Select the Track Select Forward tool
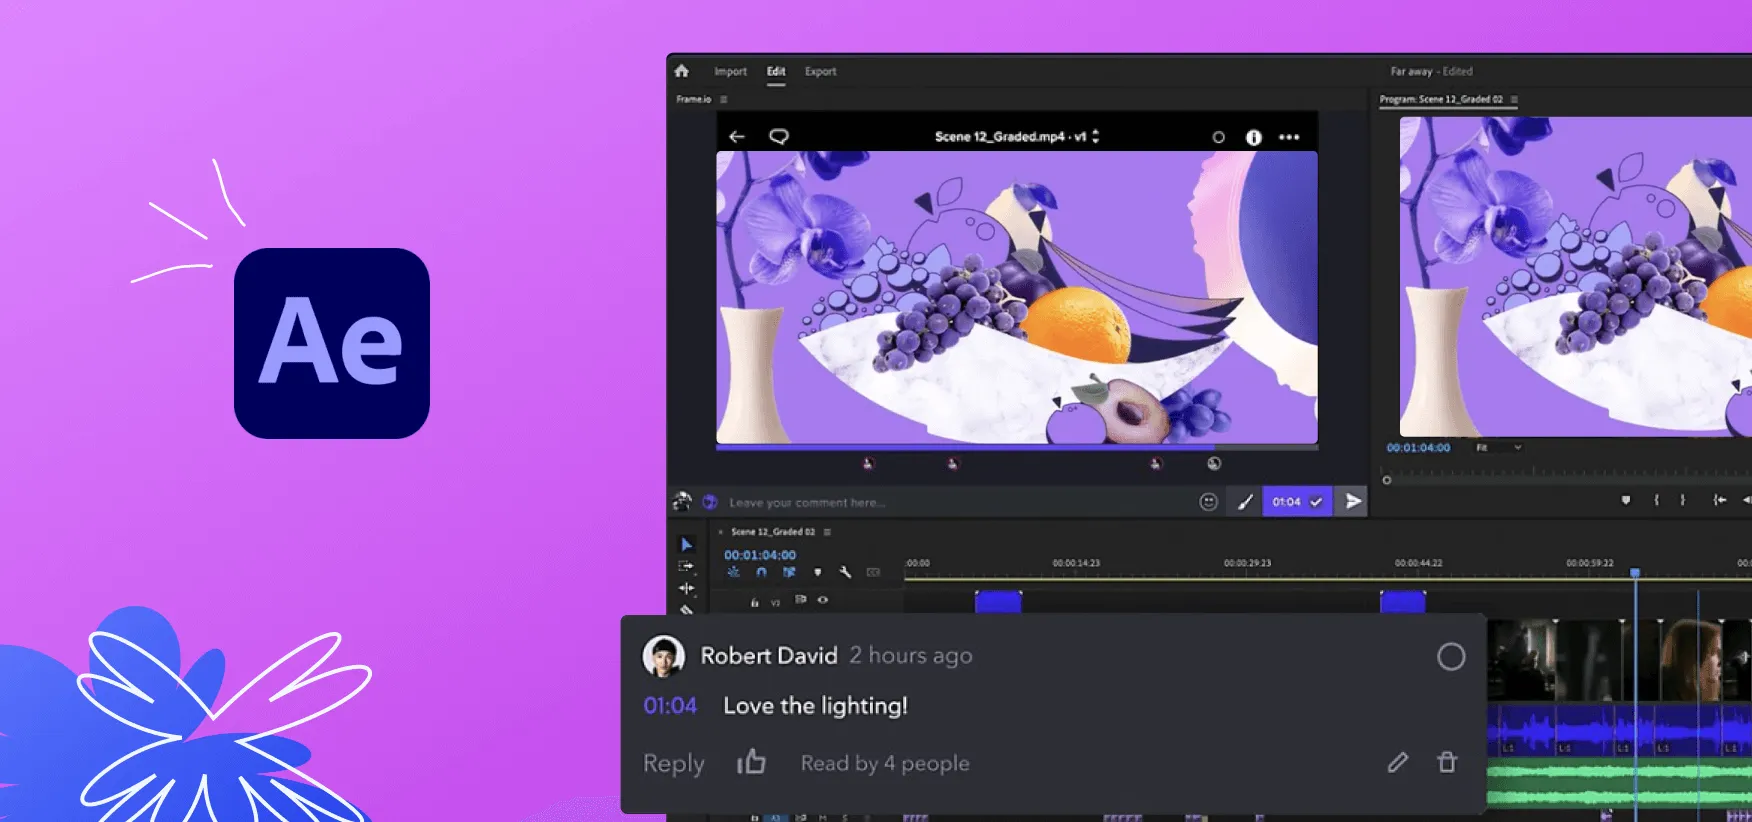The image size is (1752, 822). coord(687,566)
